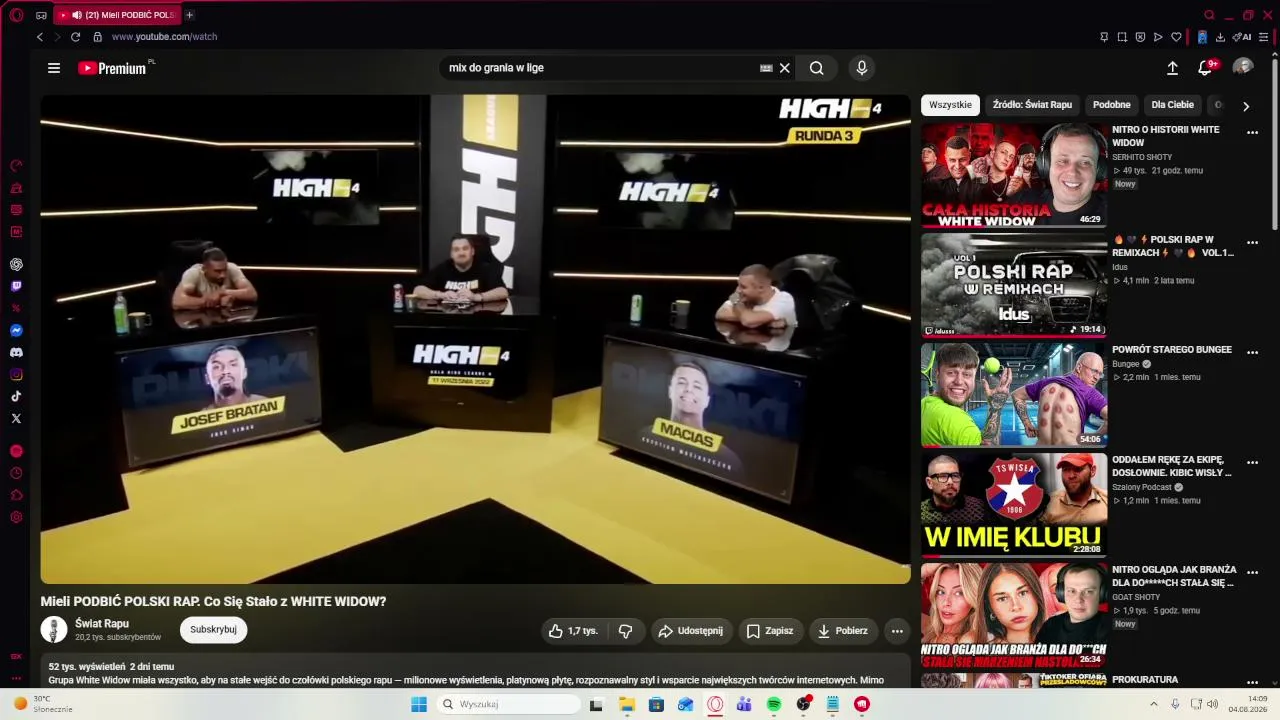View site security lock info

point(97,37)
